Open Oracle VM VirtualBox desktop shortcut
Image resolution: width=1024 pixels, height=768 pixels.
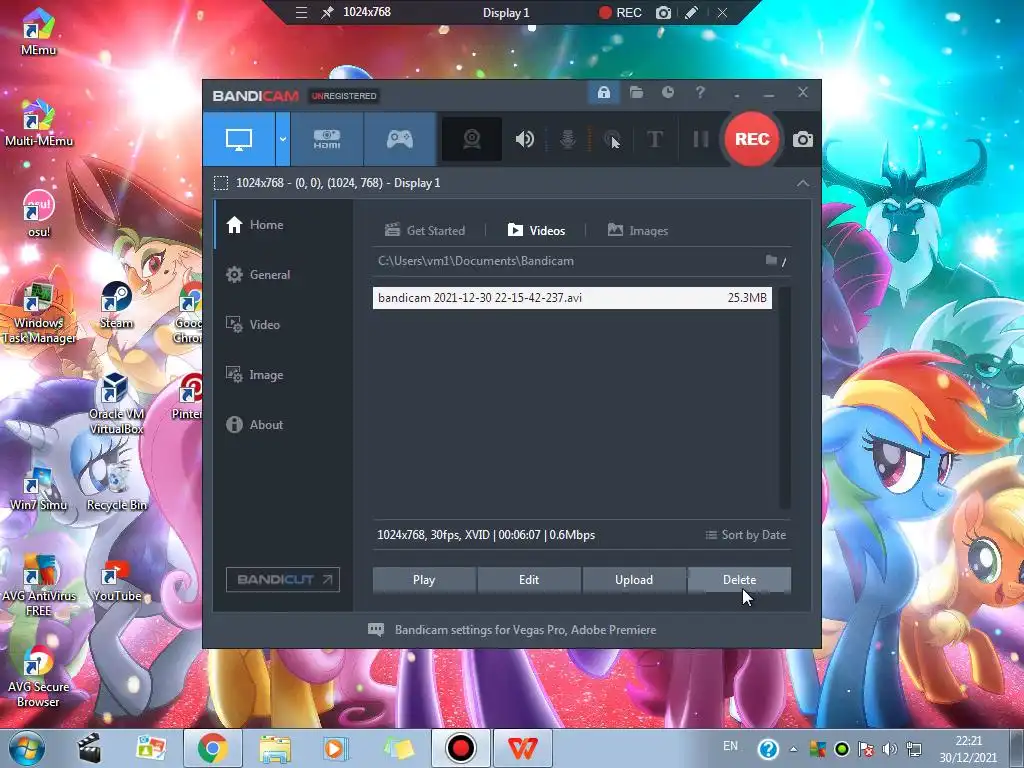point(116,403)
